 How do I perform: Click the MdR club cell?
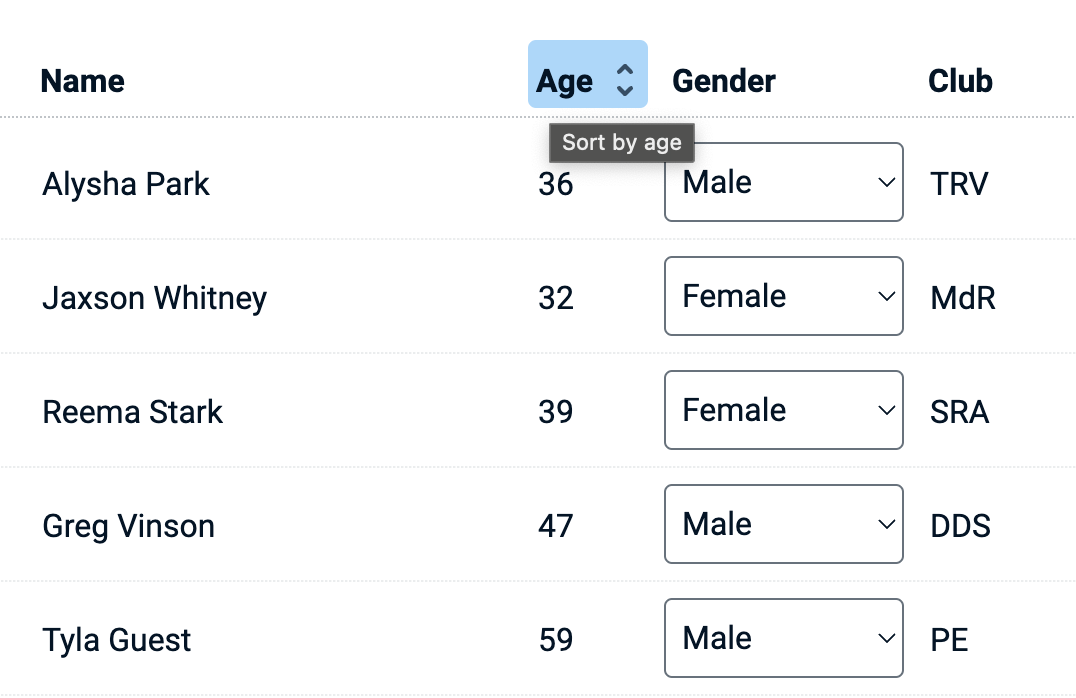(962, 298)
